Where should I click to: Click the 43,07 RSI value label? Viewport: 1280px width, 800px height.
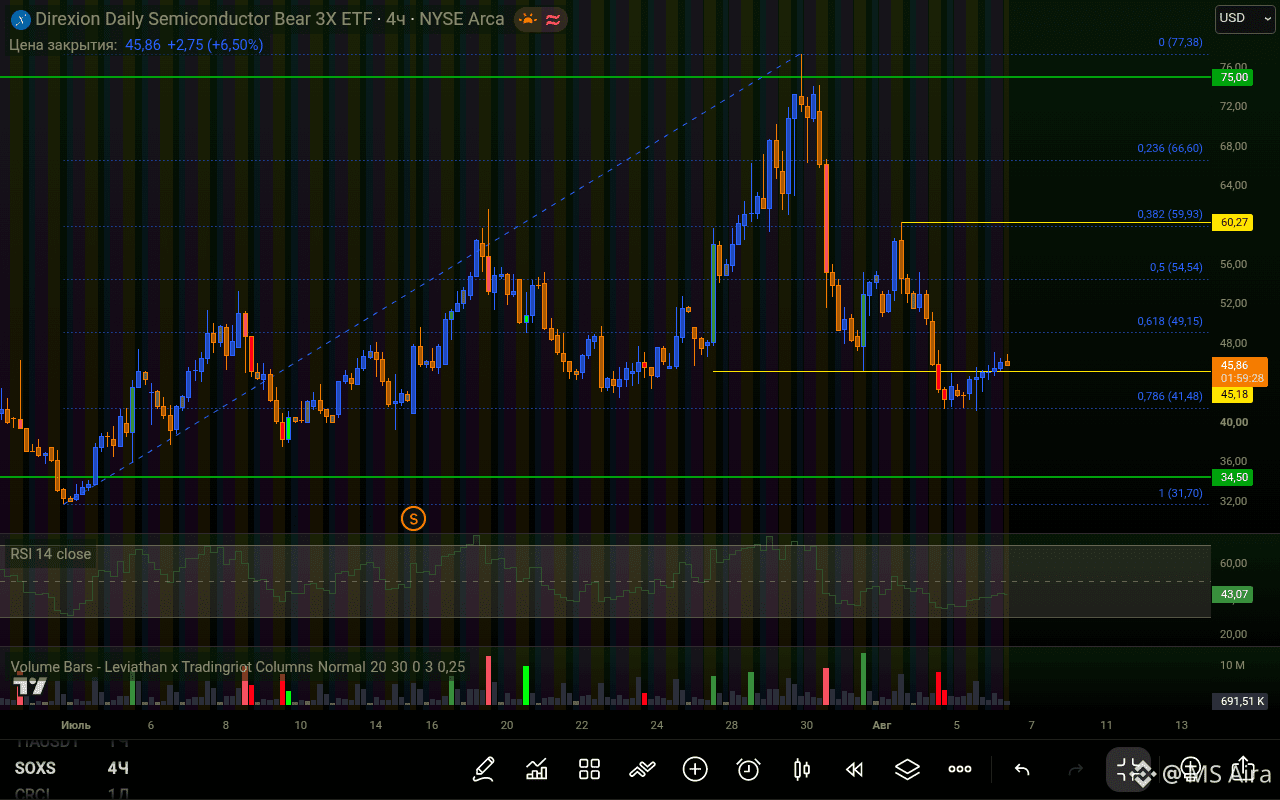pos(1231,594)
